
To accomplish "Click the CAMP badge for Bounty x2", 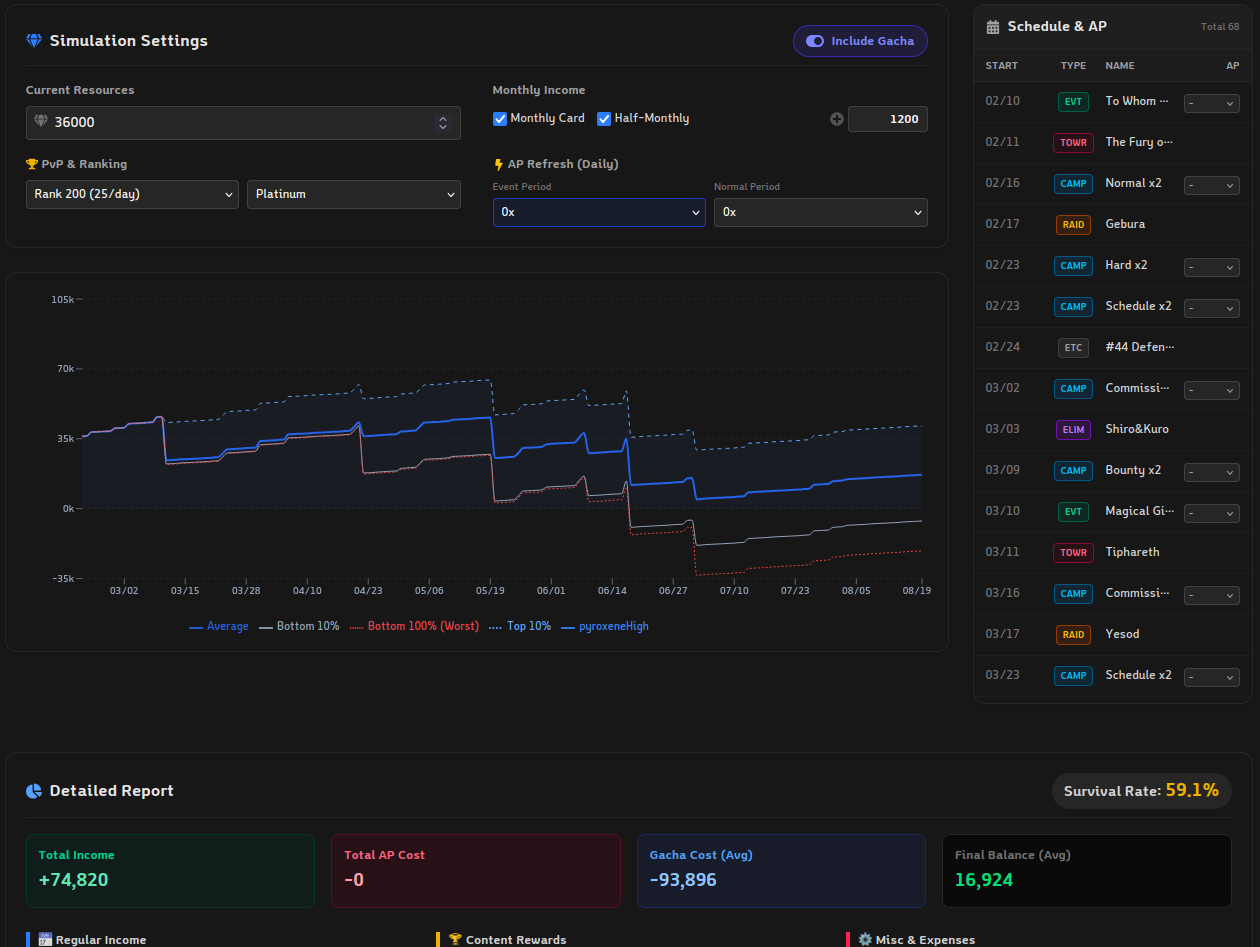I will tap(1073, 471).
